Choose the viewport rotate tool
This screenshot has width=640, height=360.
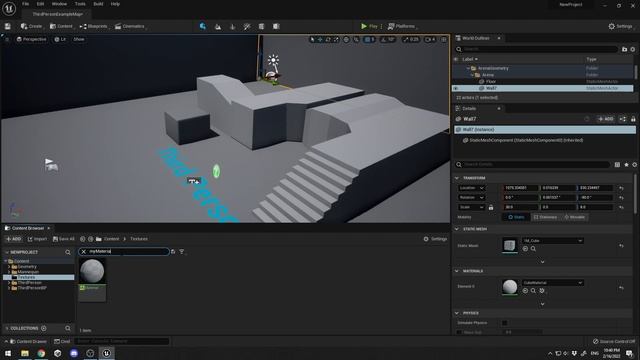(328, 40)
